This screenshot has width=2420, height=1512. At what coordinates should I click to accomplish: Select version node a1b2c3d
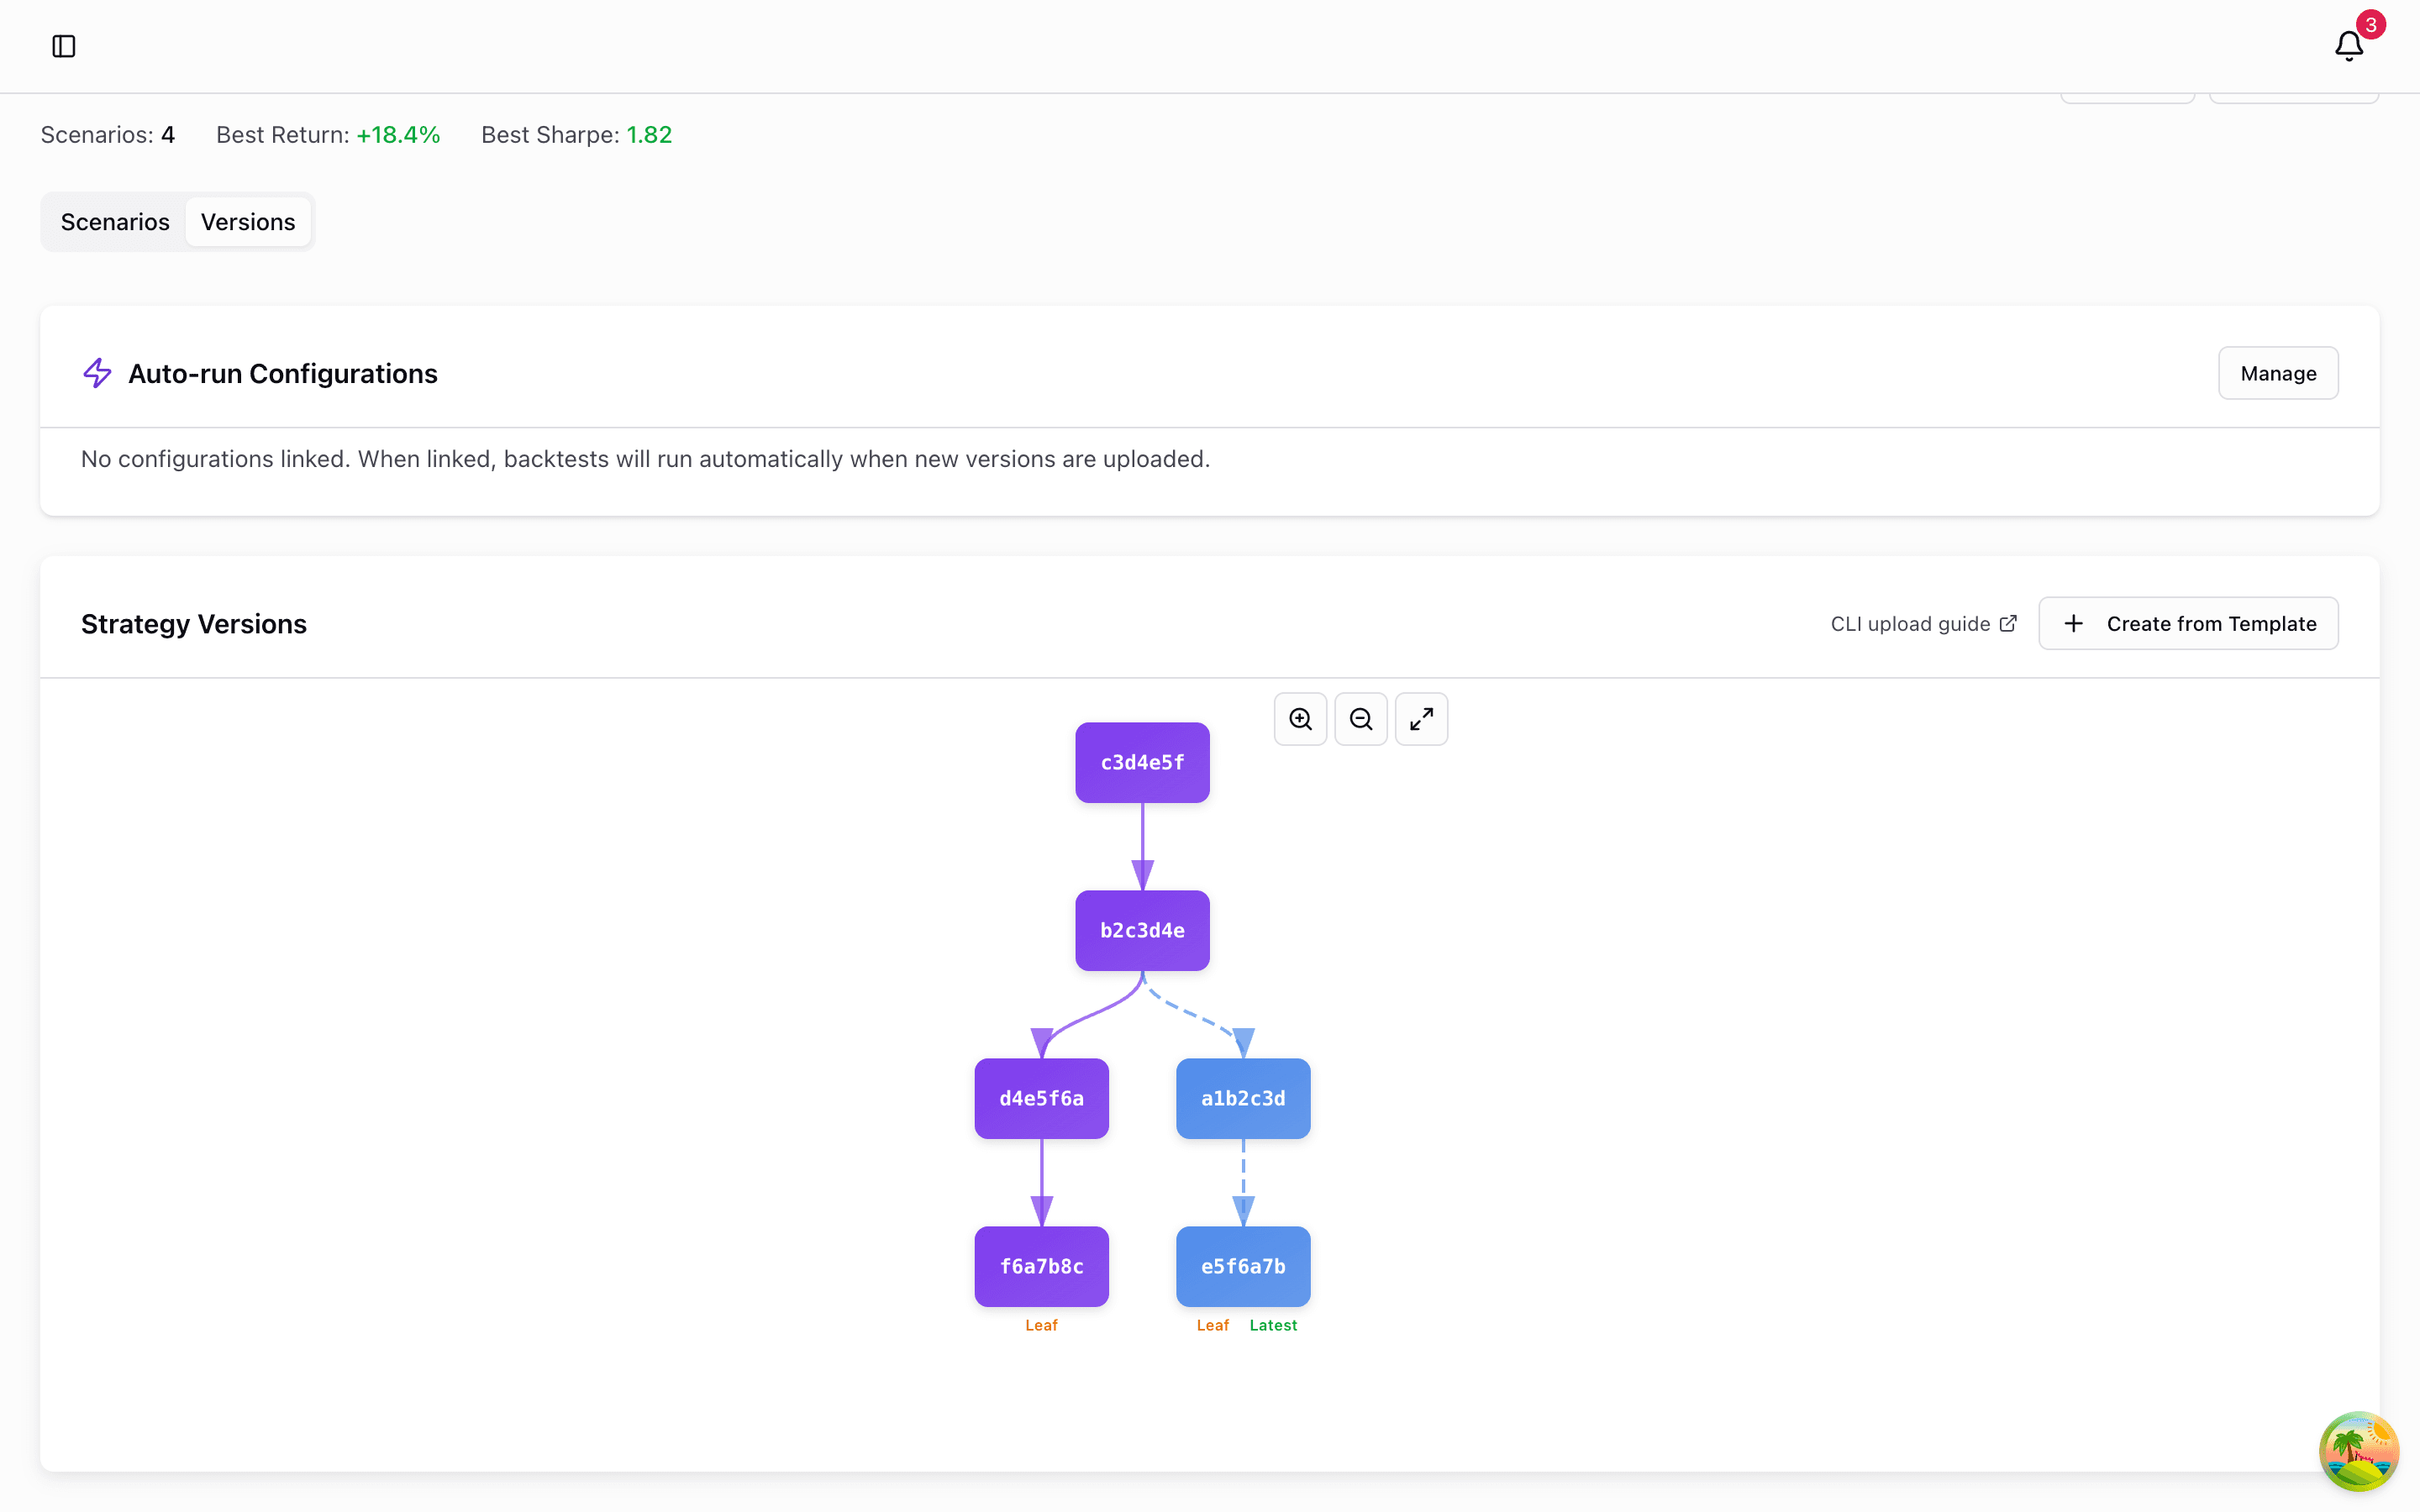[1243, 1098]
